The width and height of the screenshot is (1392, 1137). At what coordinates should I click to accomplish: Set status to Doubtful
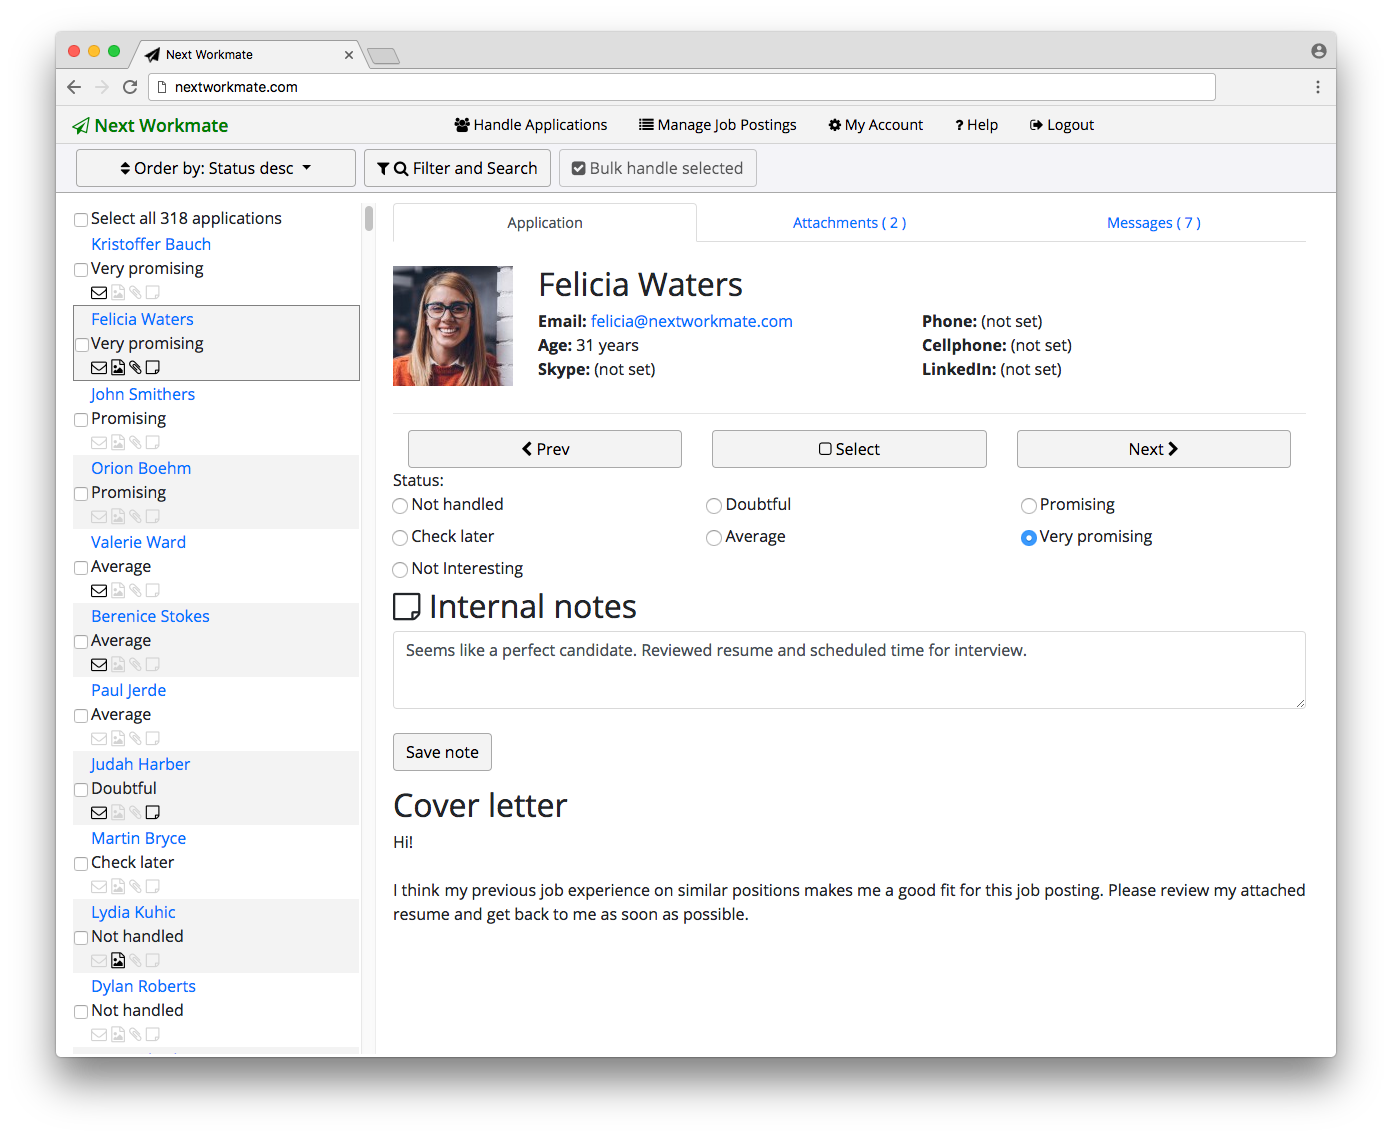pos(714,506)
